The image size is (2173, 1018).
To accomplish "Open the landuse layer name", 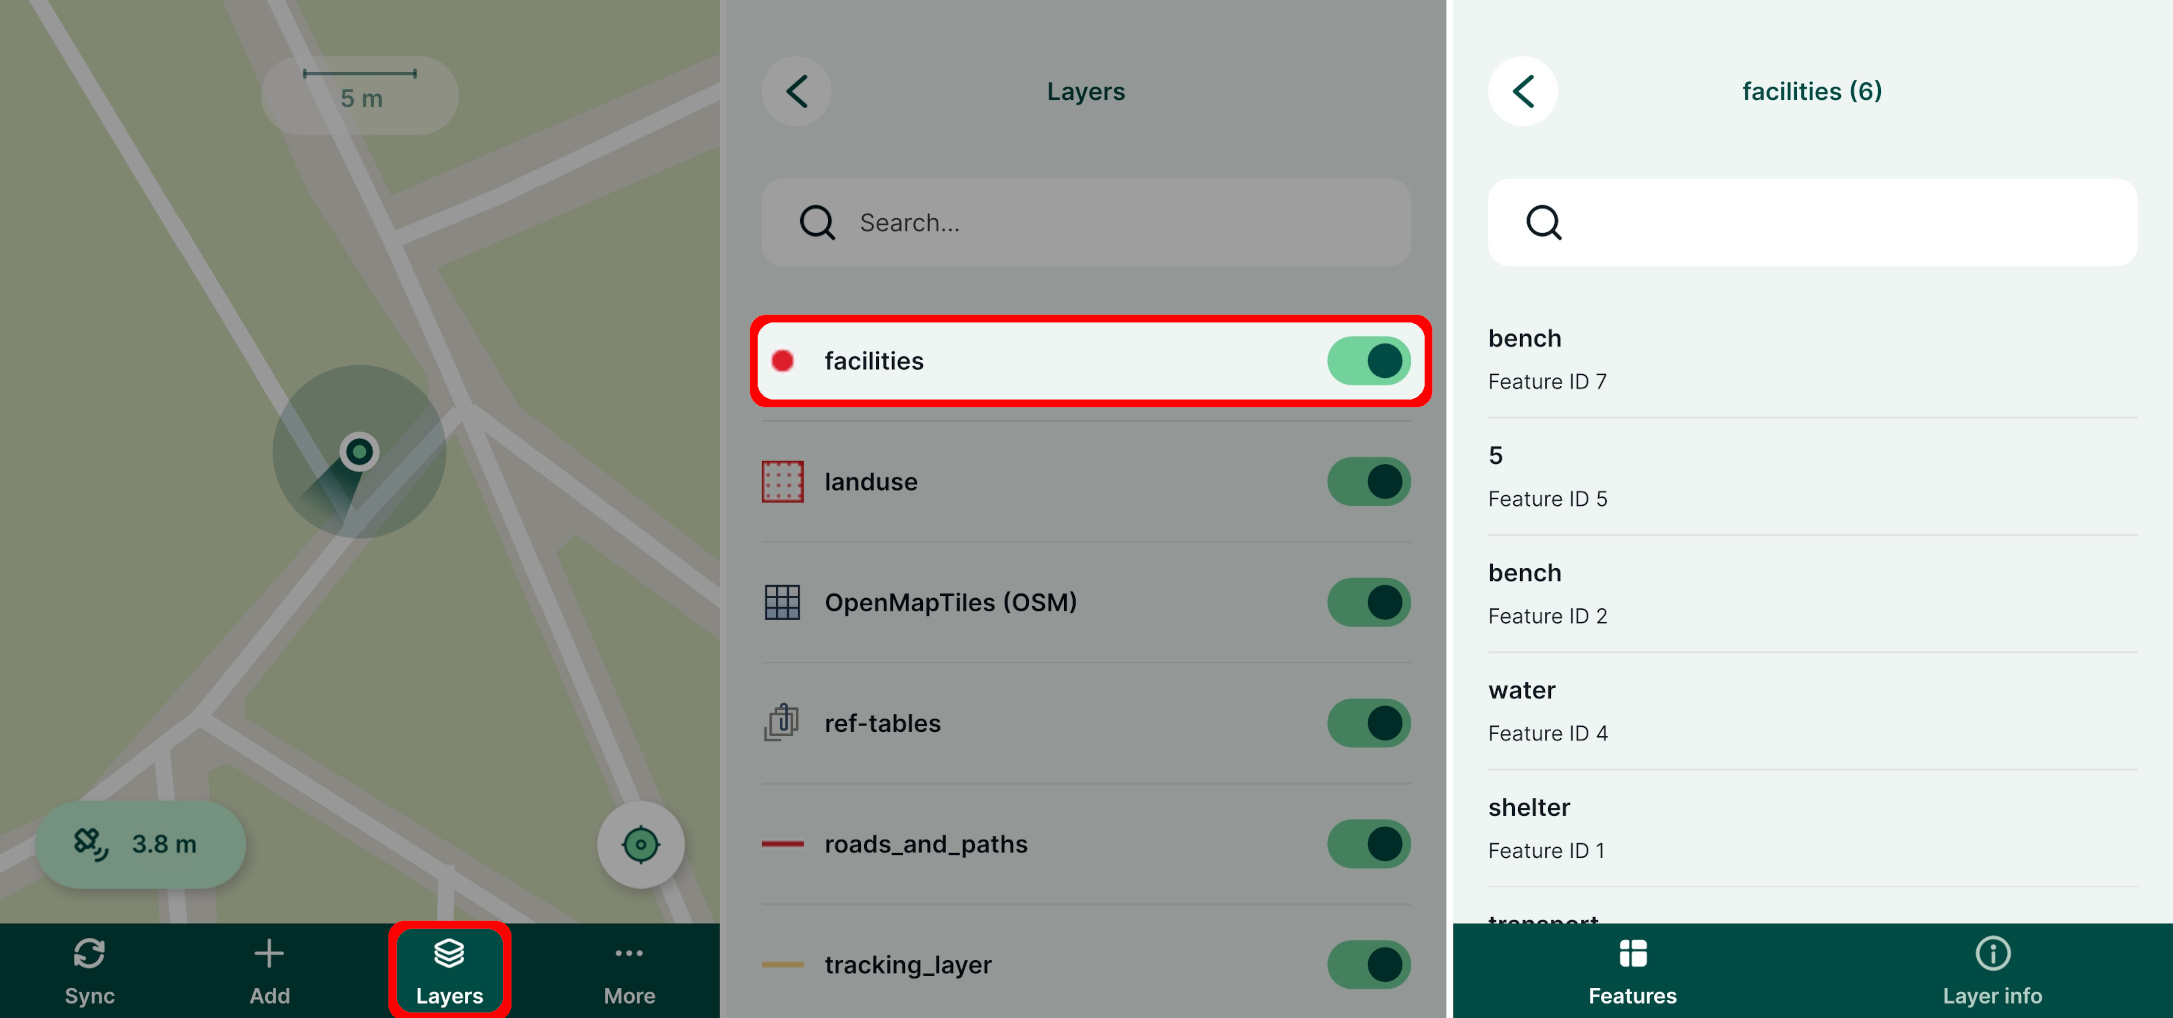I will pos(871,482).
